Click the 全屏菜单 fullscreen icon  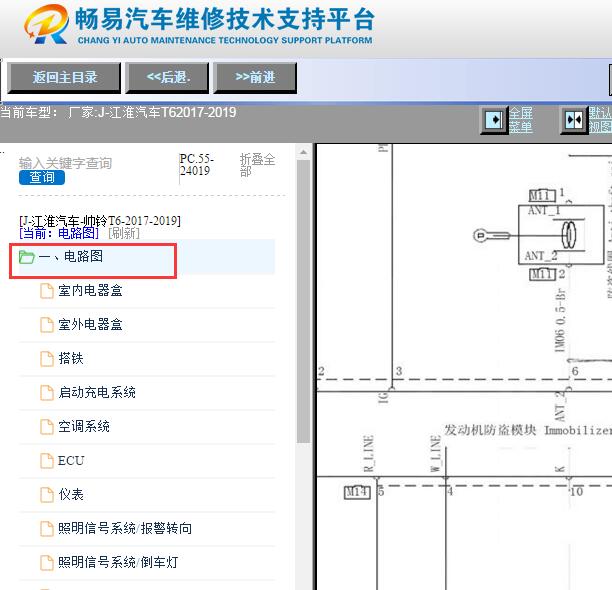click(494, 120)
